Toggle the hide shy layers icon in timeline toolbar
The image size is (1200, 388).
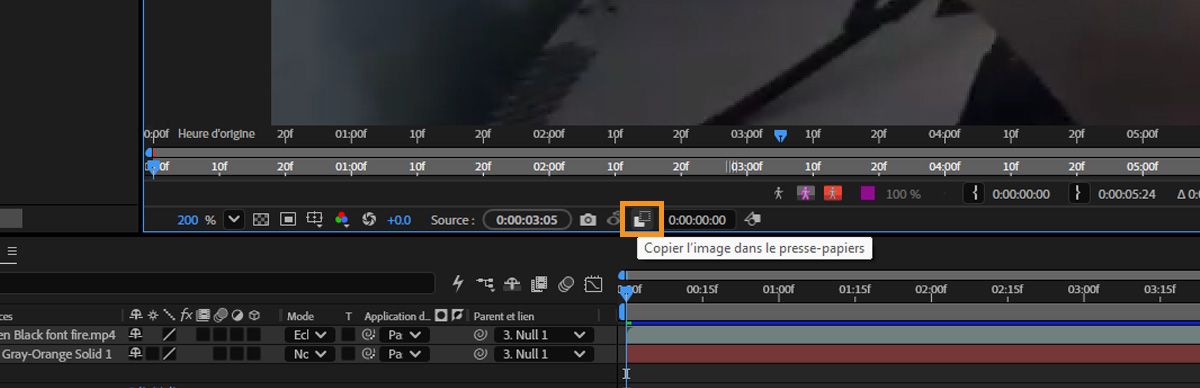[513, 284]
